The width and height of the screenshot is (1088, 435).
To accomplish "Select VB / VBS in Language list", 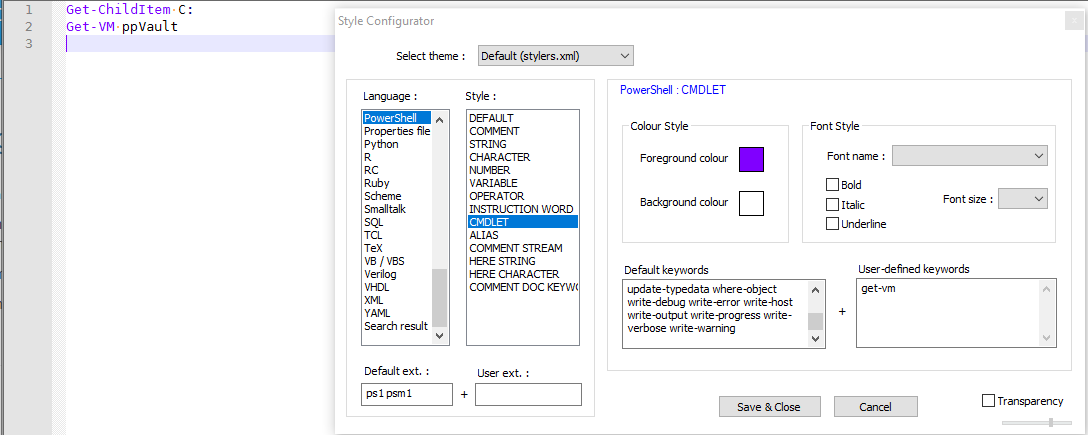I will pyautogui.click(x=397, y=261).
